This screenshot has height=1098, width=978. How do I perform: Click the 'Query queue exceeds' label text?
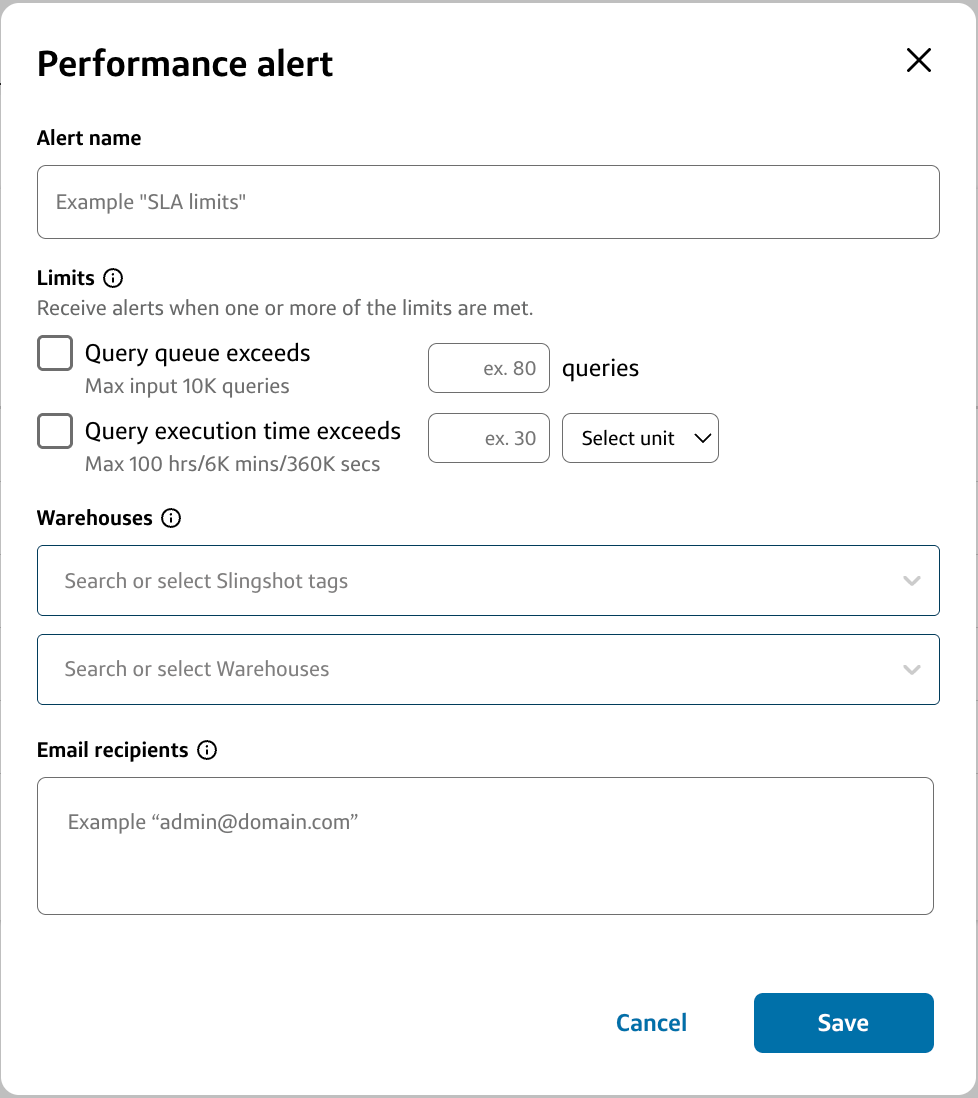tap(197, 353)
